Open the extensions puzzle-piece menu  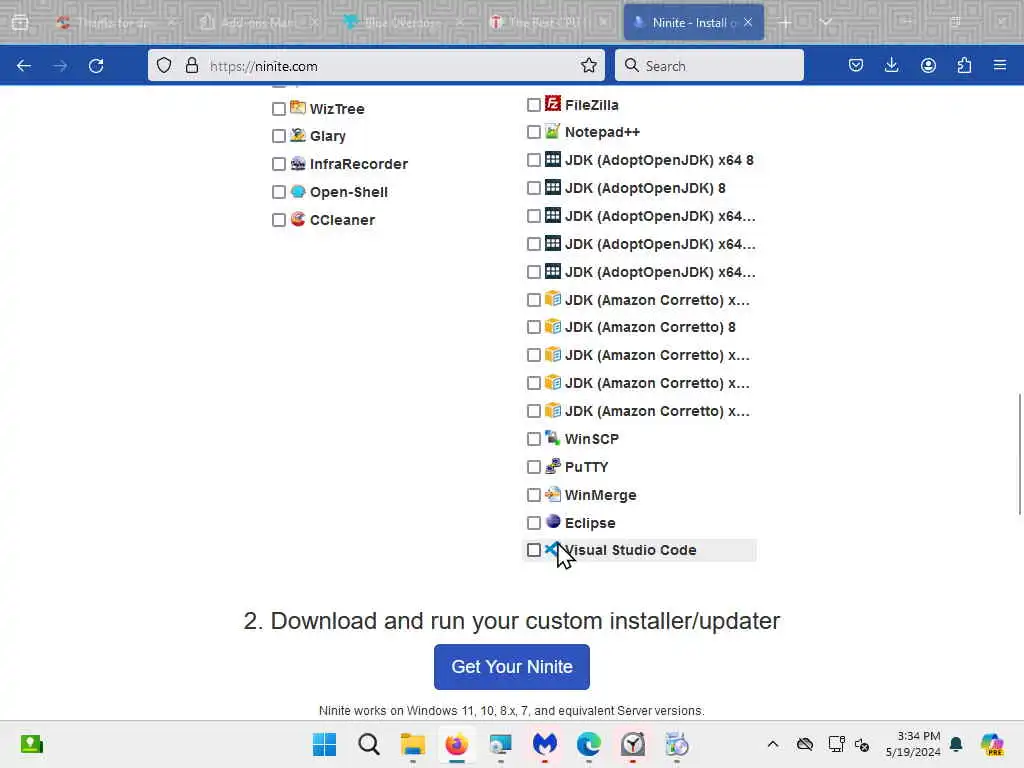[964, 65]
